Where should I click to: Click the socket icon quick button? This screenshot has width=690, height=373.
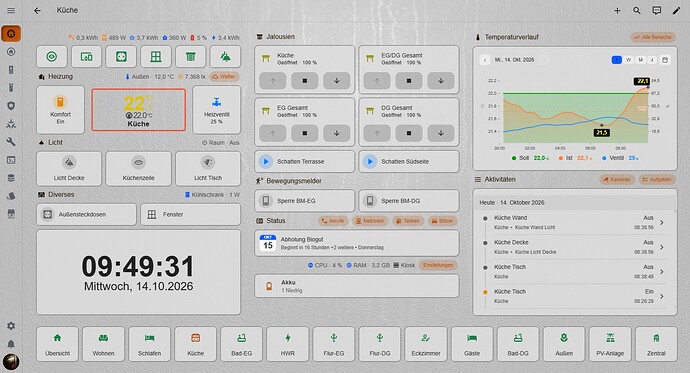[x=121, y=57]
